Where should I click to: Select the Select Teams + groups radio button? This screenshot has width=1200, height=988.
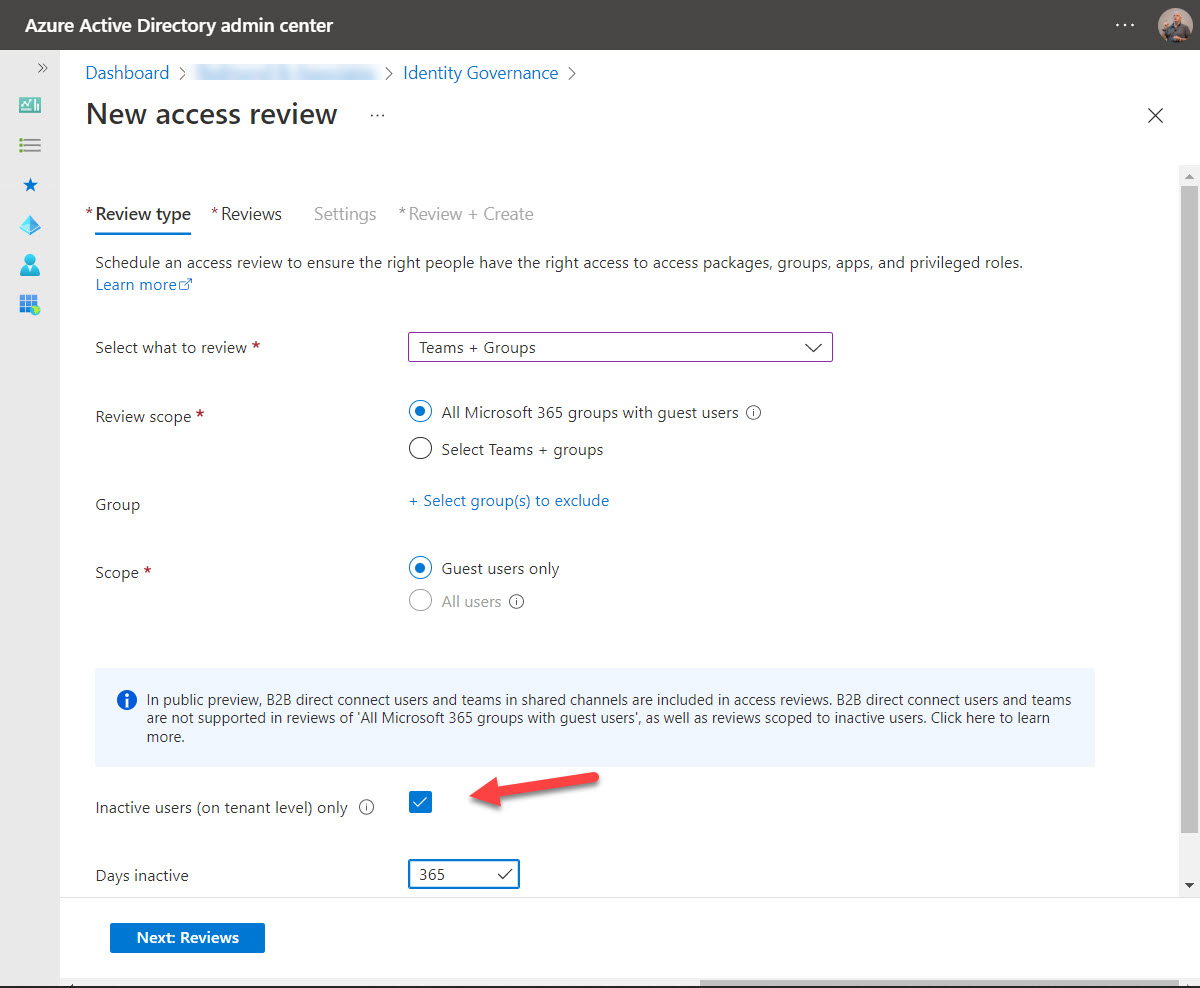point(421,449)
